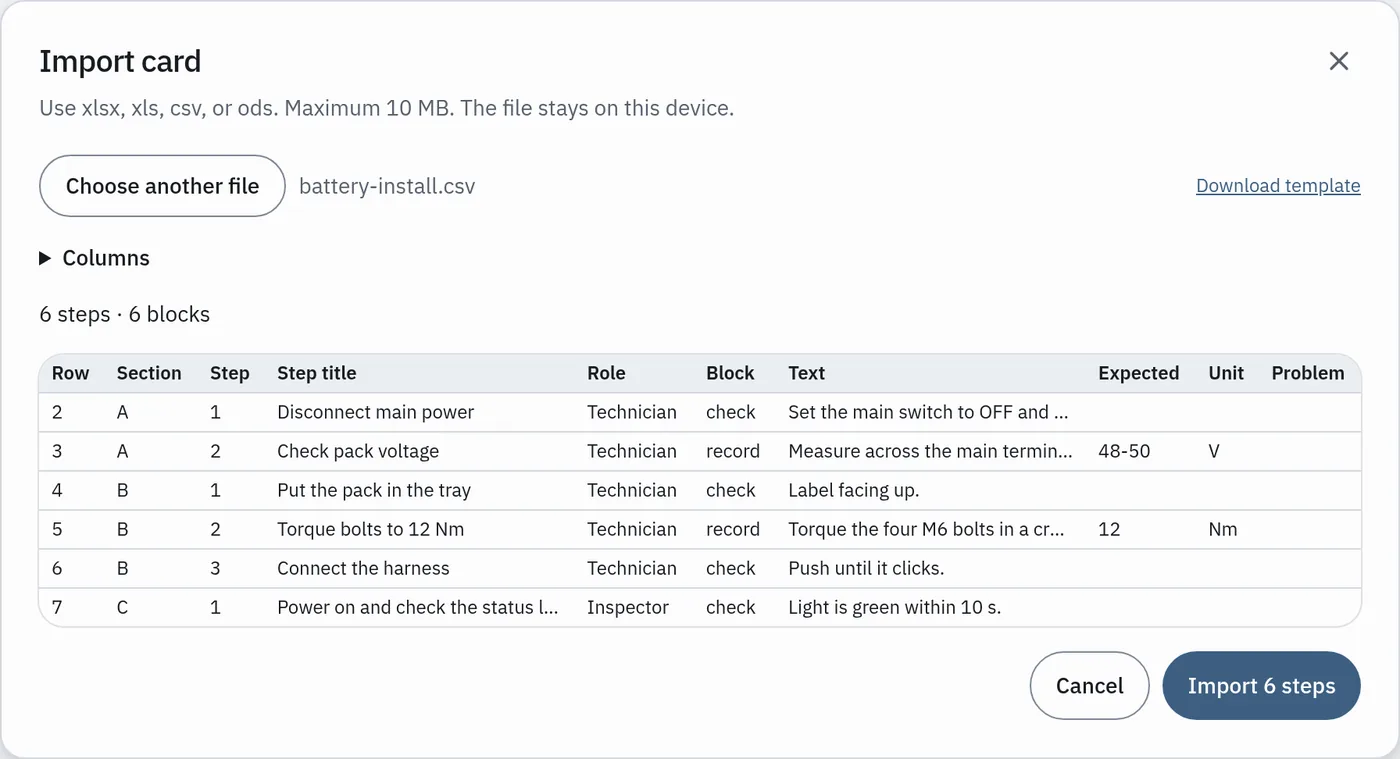Select file name battery-install.csv
1400x759 pixels.
[x=387, y=186]
